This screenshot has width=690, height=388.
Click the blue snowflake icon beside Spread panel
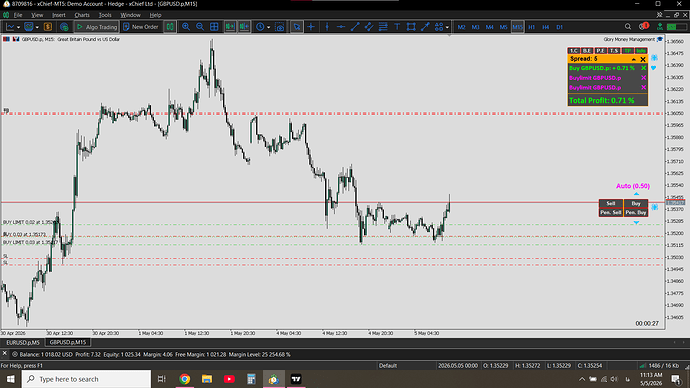(654, 58)
